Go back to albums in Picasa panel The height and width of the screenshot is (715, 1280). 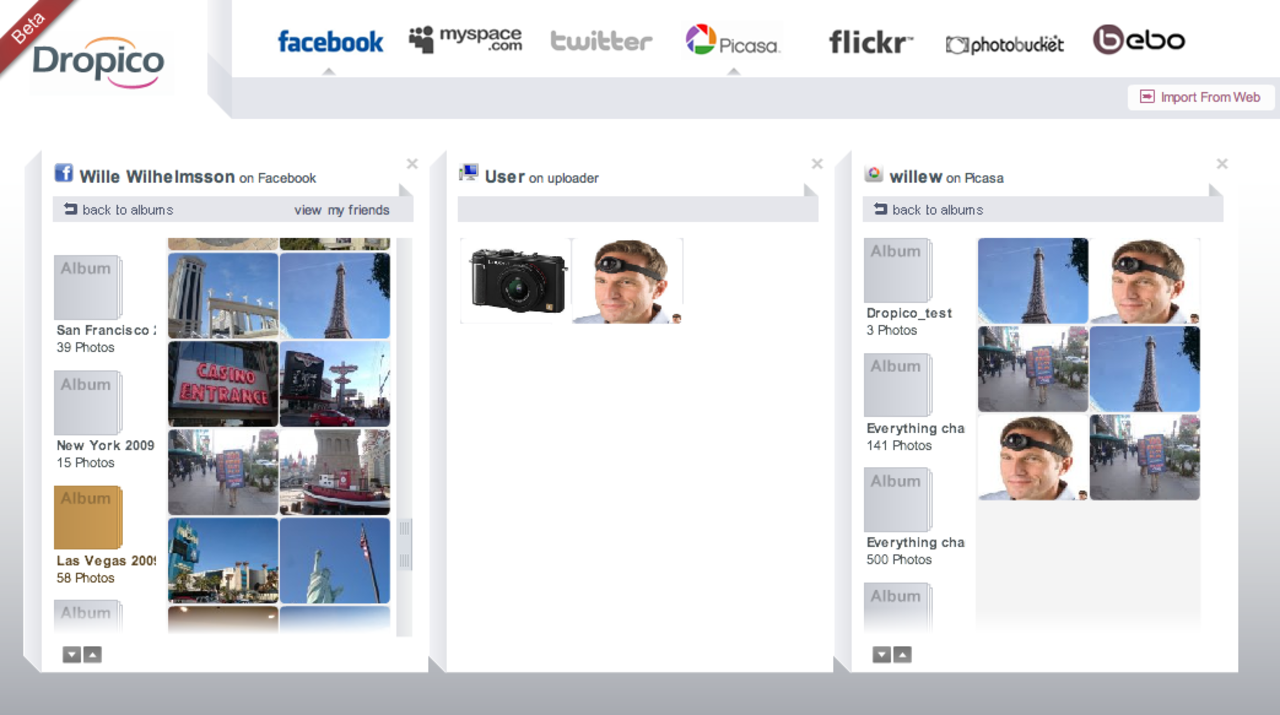tap(928, 210)
